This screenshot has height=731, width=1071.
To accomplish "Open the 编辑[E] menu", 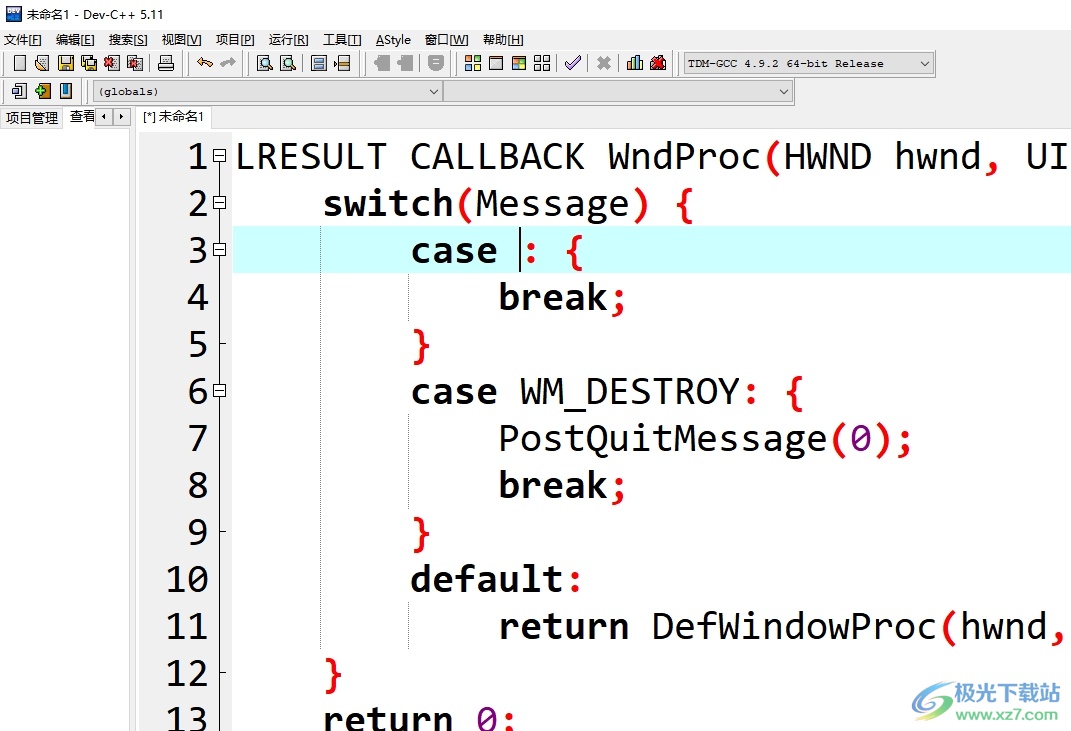I will click(x=75, y=40).
